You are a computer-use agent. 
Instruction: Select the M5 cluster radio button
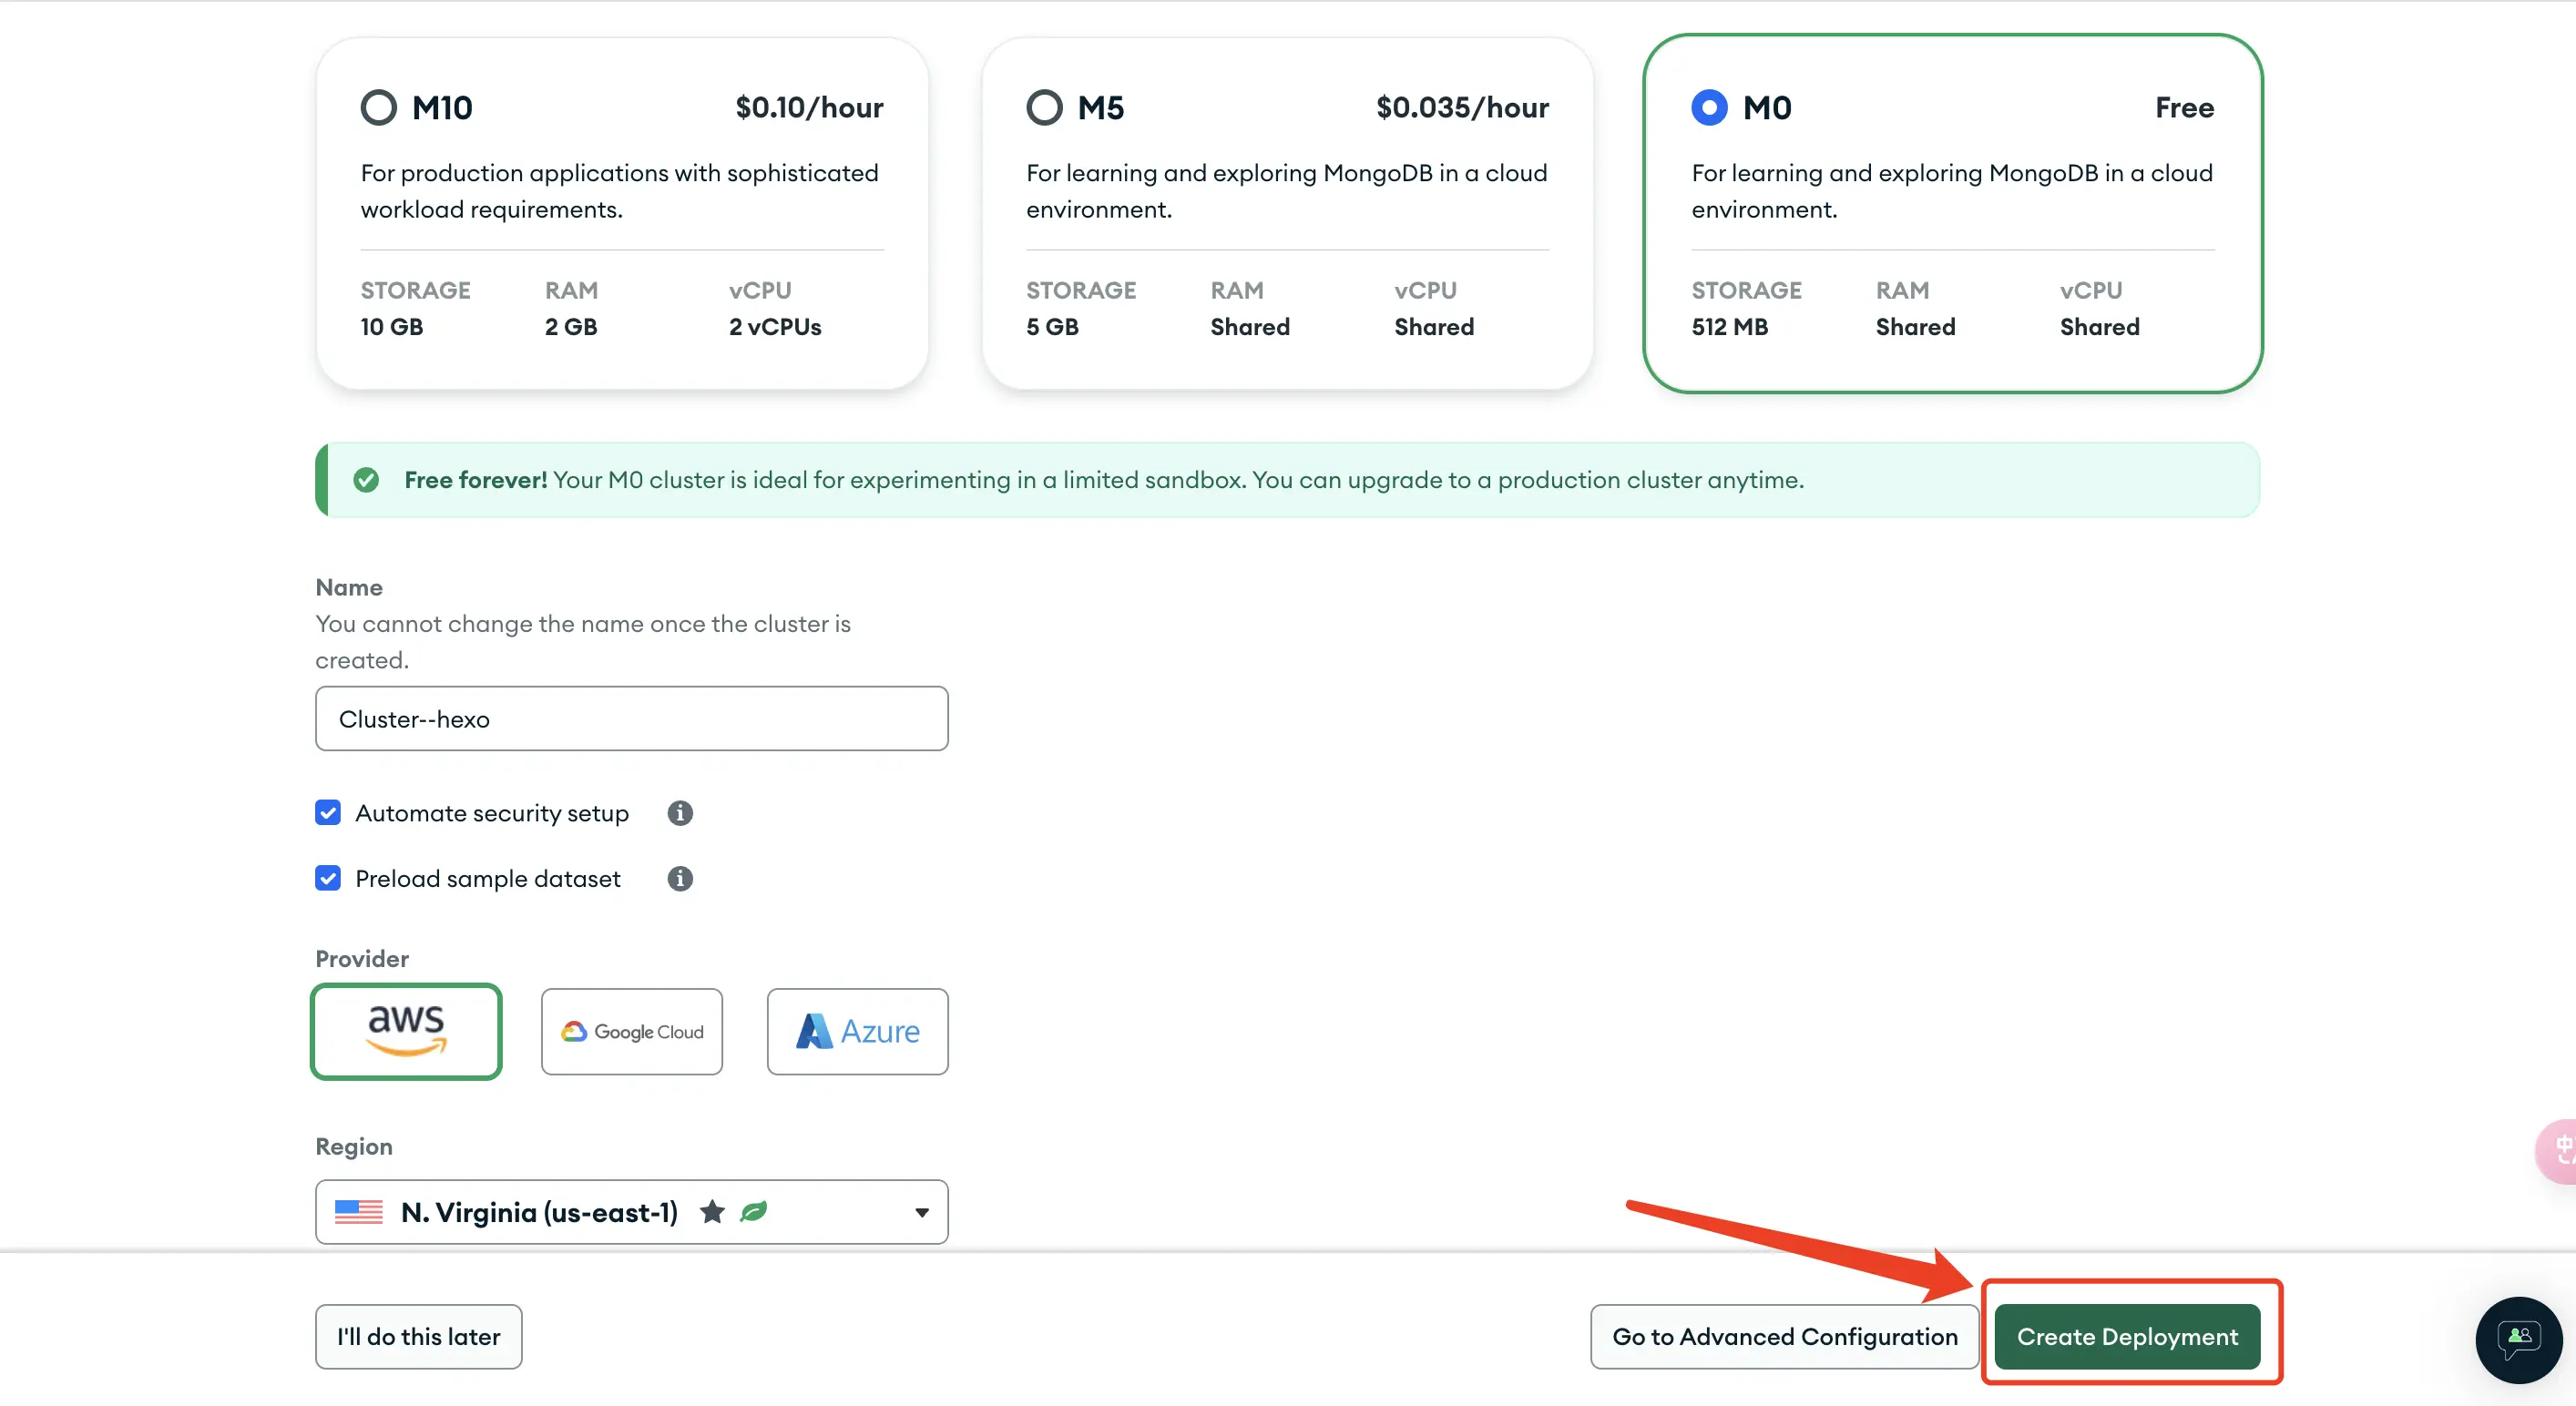[1044, 107]
